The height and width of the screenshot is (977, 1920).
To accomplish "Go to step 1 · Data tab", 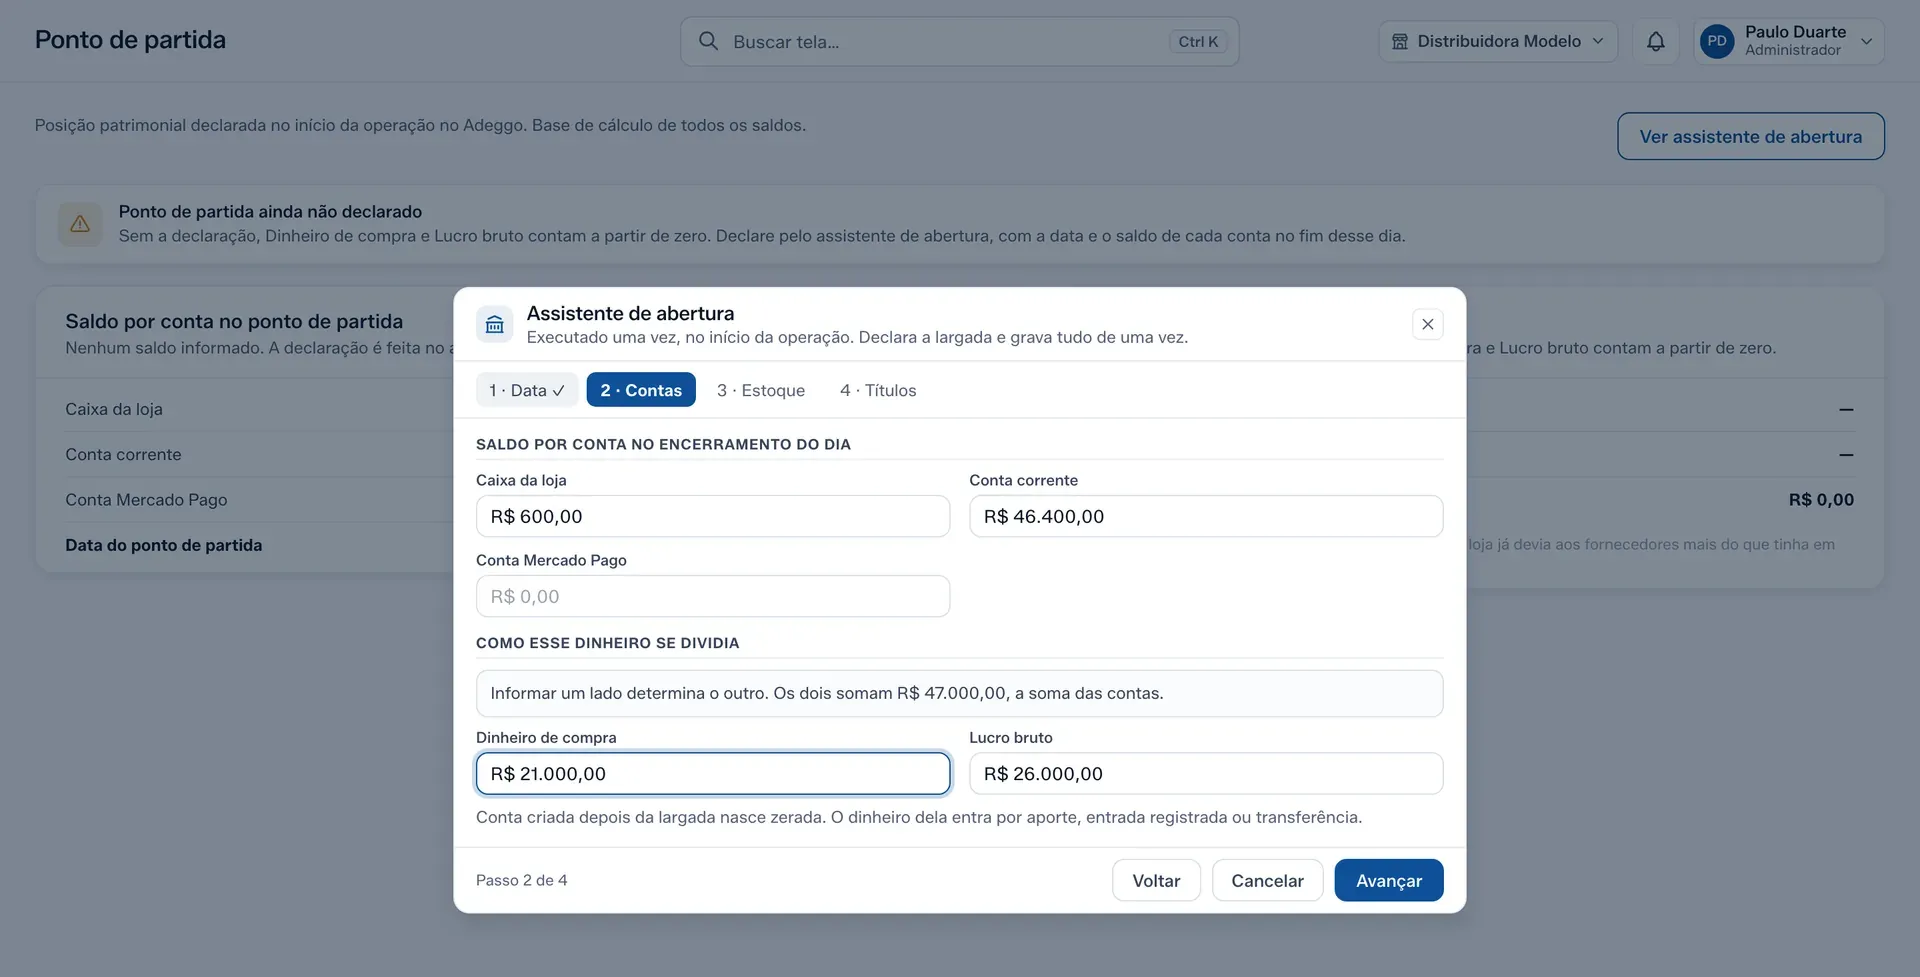I will tap(527, 390).
